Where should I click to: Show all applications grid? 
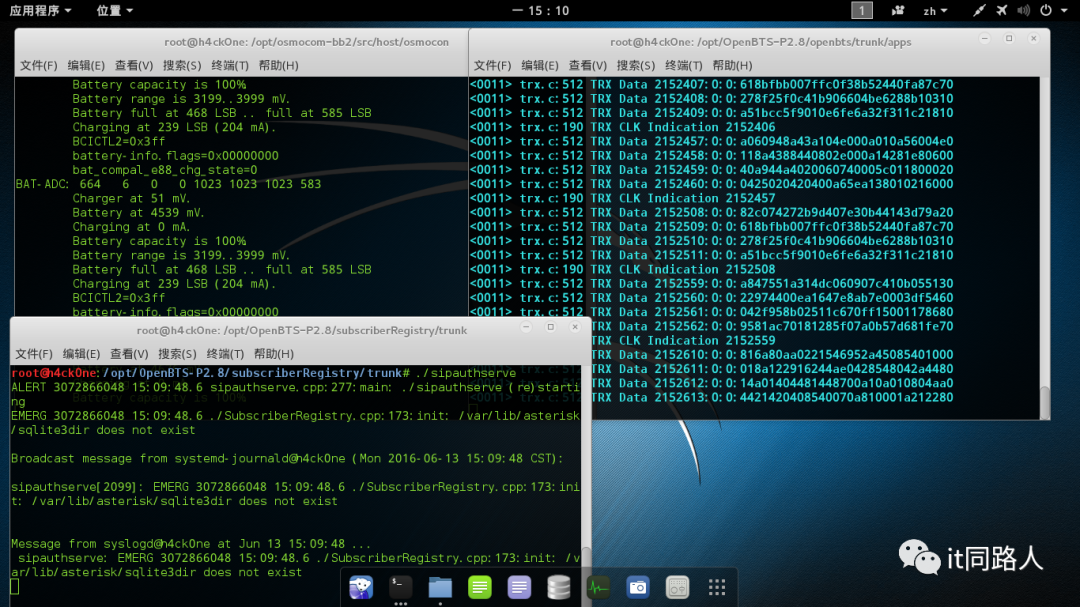coord(717,587)
